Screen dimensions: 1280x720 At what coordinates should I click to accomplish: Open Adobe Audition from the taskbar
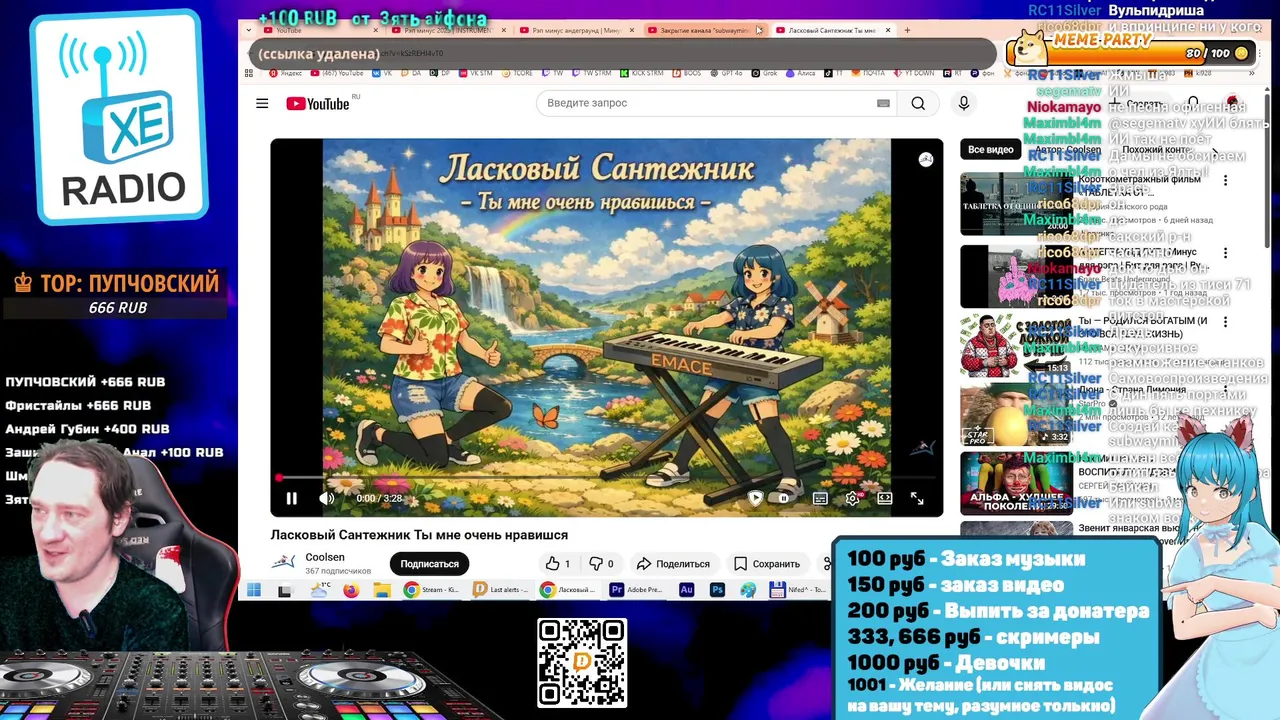coord(686,590)
